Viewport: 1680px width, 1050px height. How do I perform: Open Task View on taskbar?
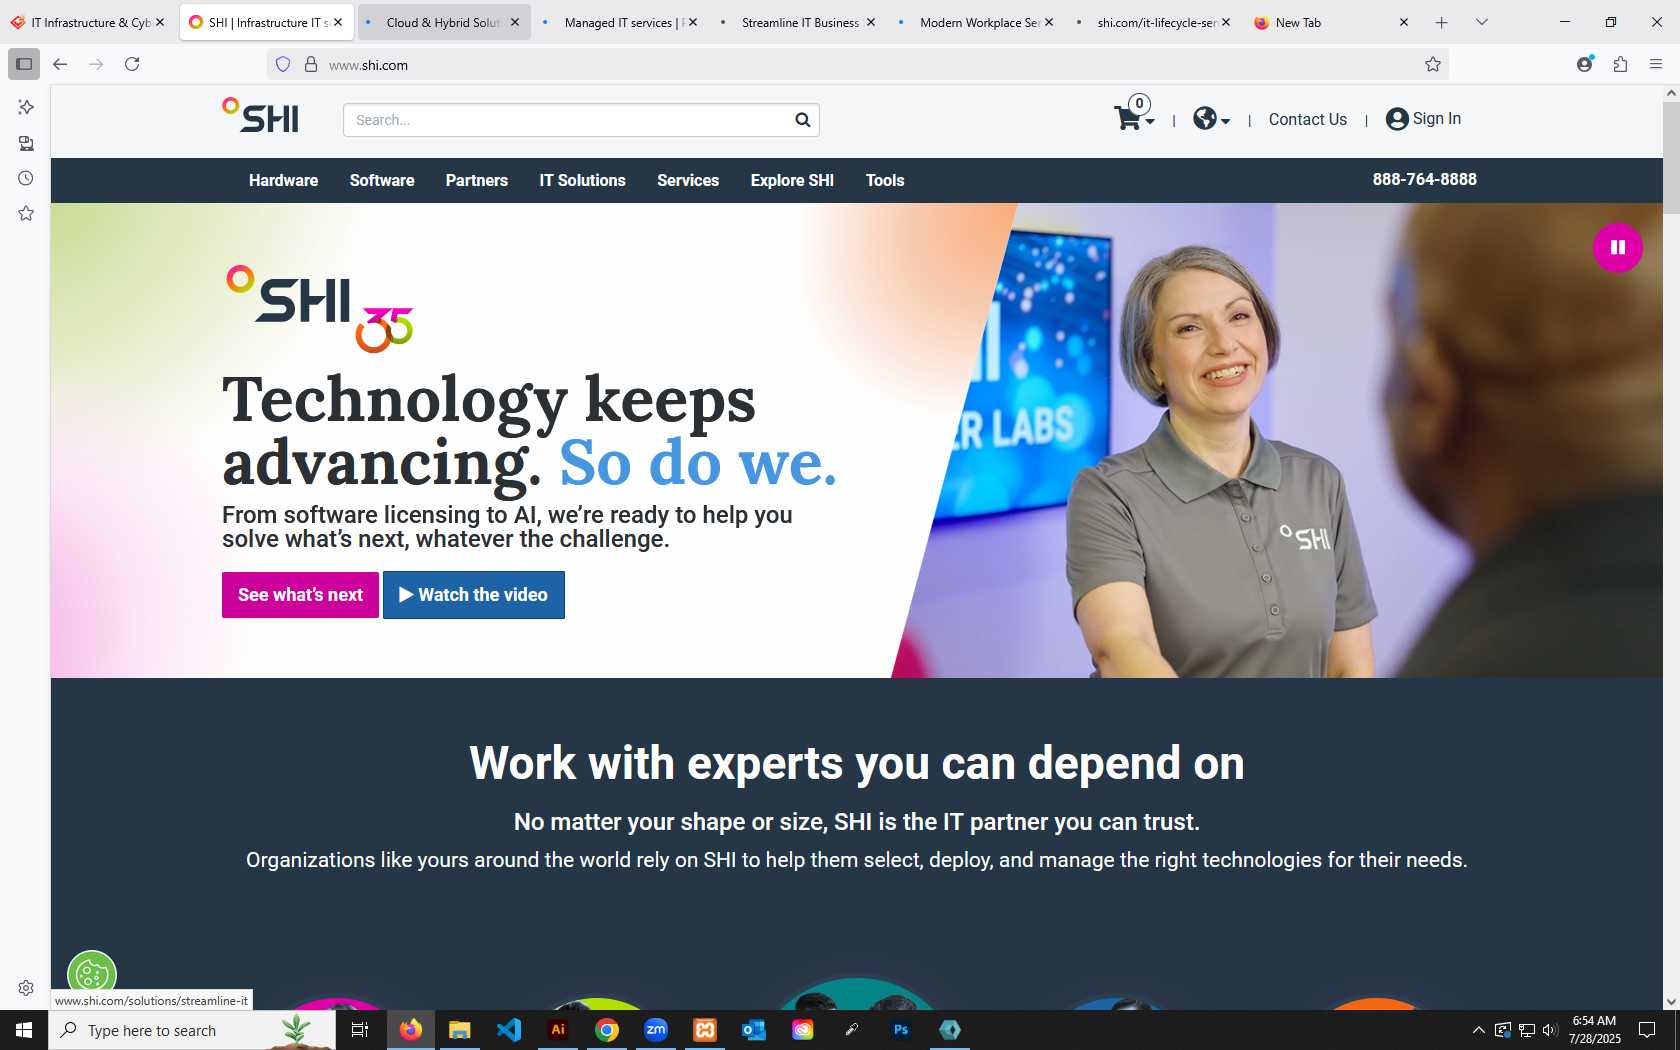click(x=360, y=1030)
